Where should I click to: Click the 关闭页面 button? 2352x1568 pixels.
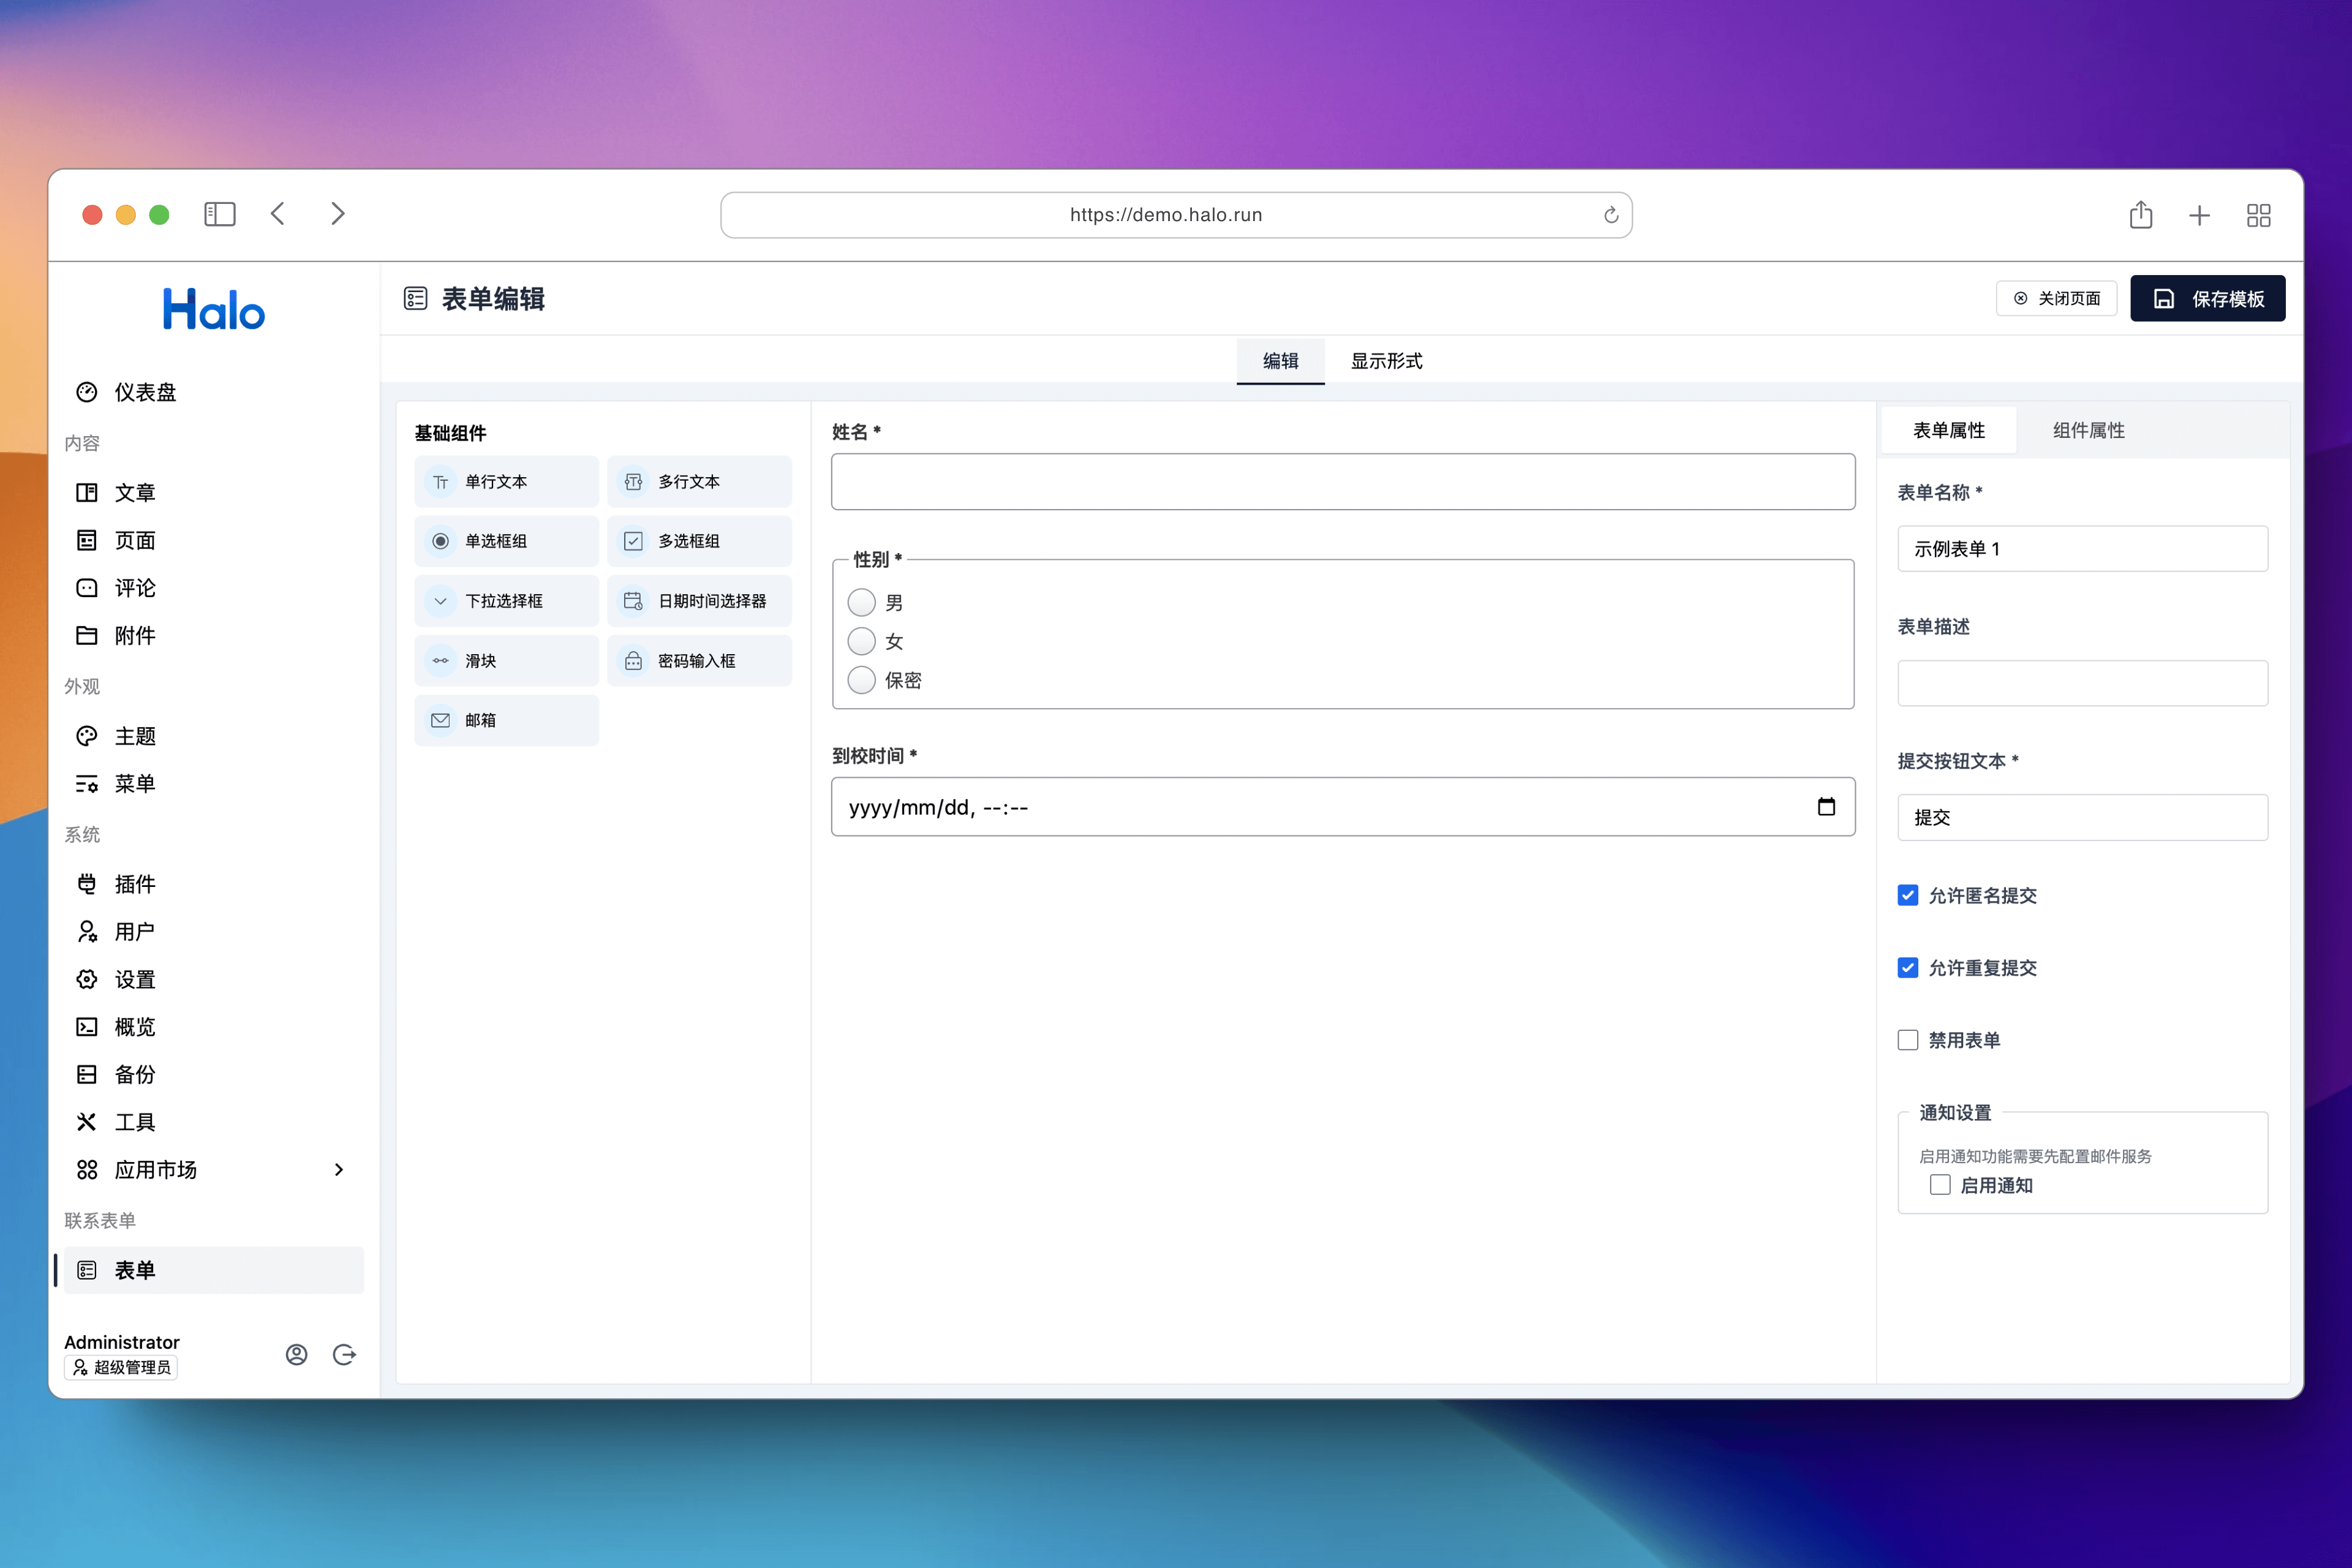[x=2056, y=298]
